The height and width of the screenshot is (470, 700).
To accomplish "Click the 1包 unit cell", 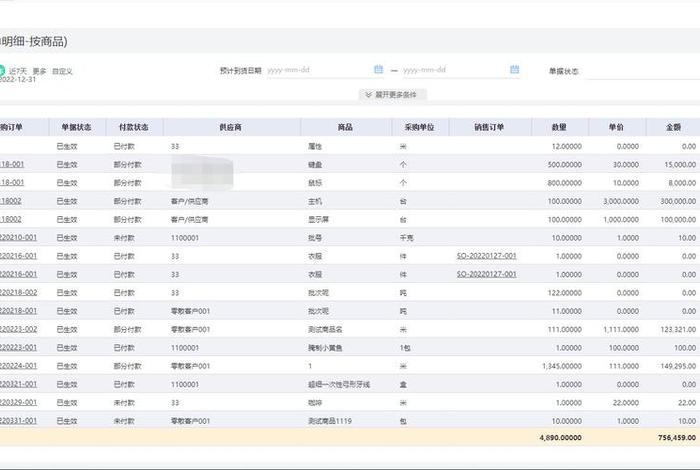I will (x=405, y=348).
